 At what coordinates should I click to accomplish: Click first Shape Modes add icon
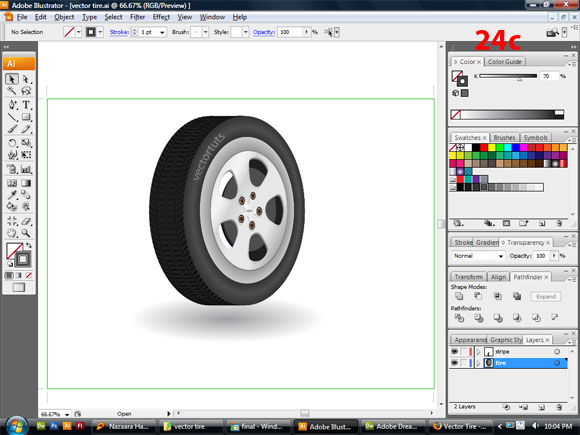click(459, 296)
